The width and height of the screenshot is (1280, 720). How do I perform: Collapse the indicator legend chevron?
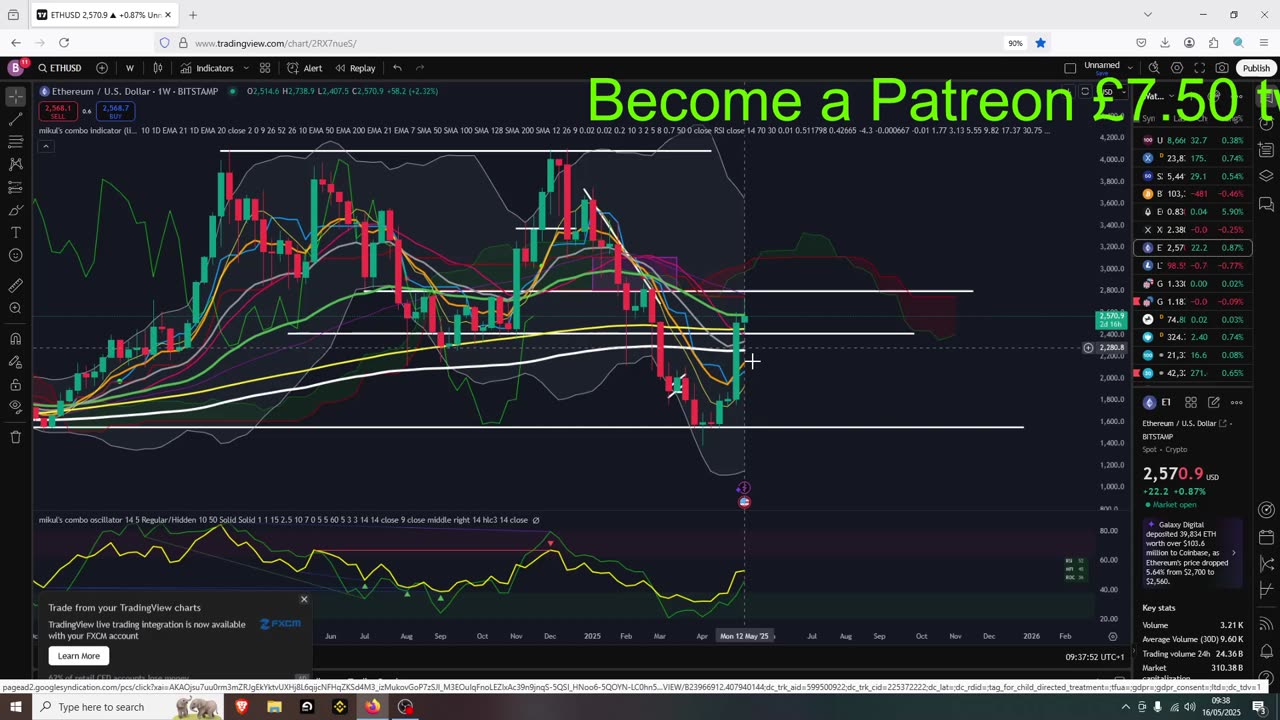point(45,146)
